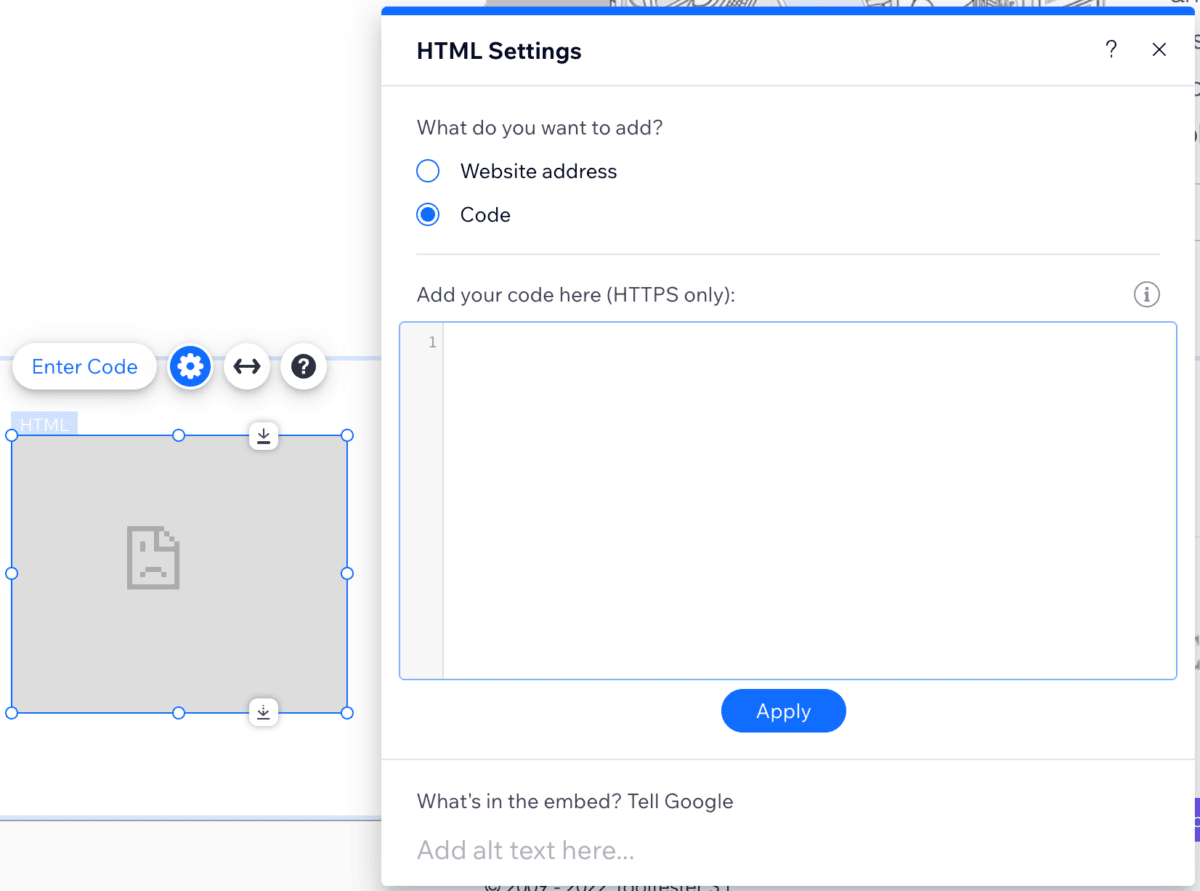Click the top-left resize handle of HTML box
Image resolution: width=1200 pixels, height=891 pixels.
(x=12, y=435)
